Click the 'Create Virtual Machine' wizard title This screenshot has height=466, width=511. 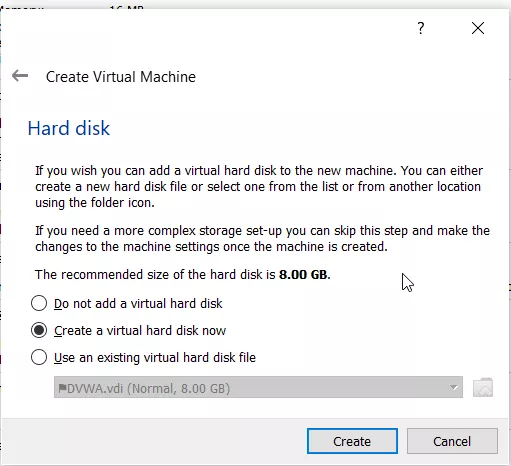[x=121, y=77]
